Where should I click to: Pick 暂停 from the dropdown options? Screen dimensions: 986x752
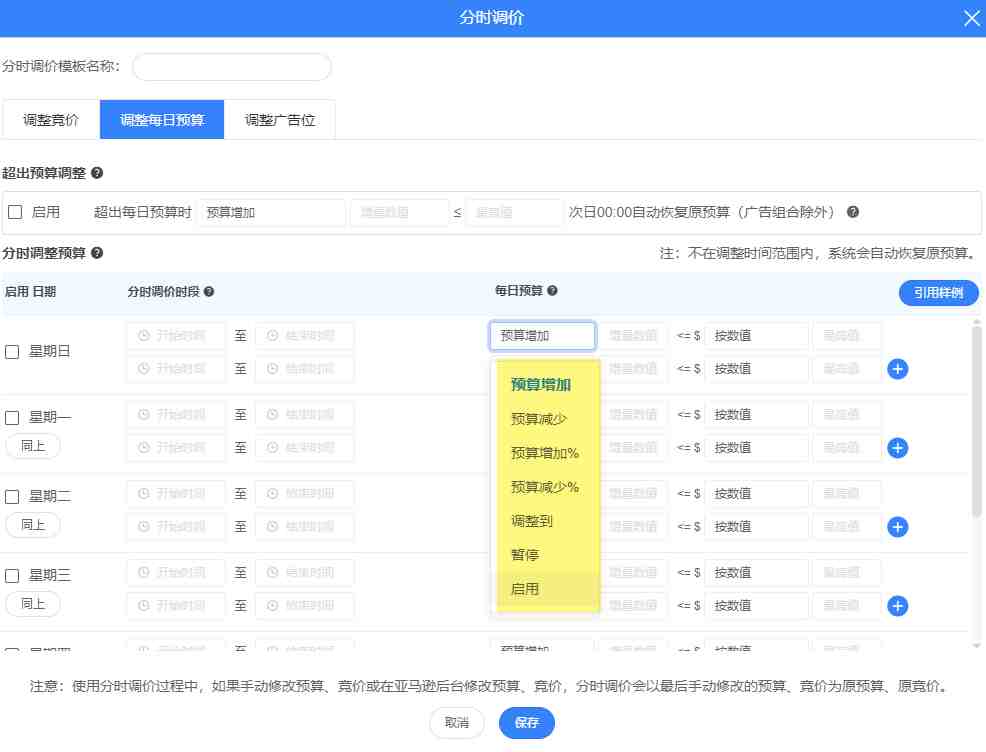tap(548, 555)
